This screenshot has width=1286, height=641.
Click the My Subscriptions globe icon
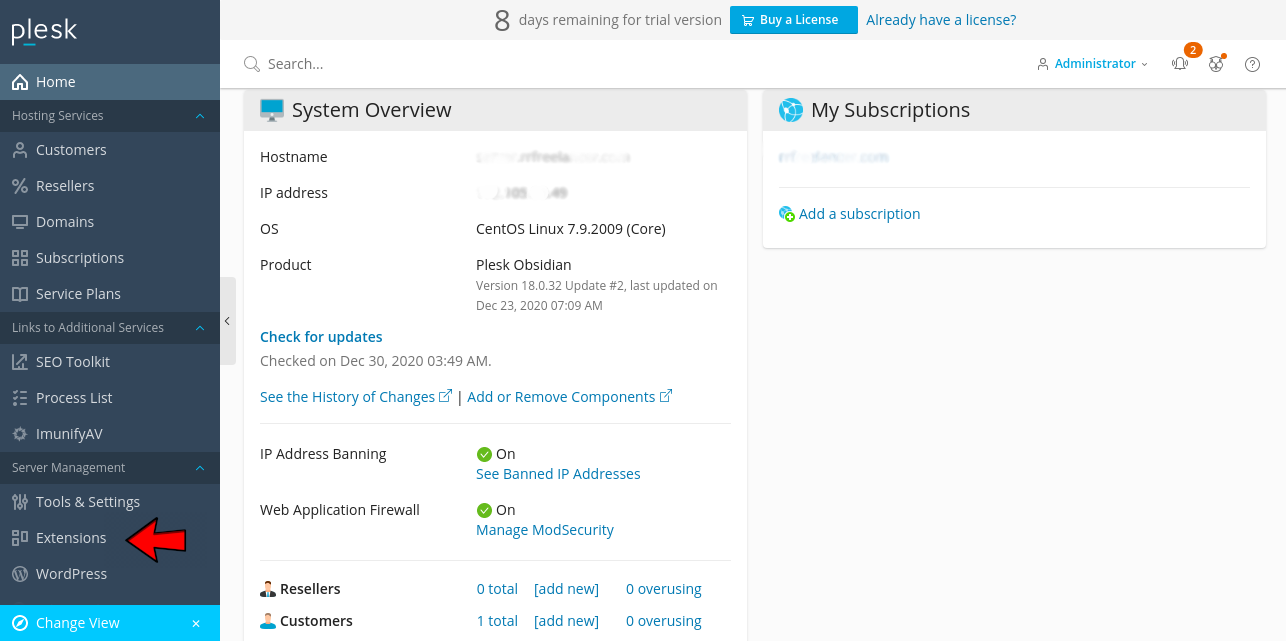click(x=791, y=110)
